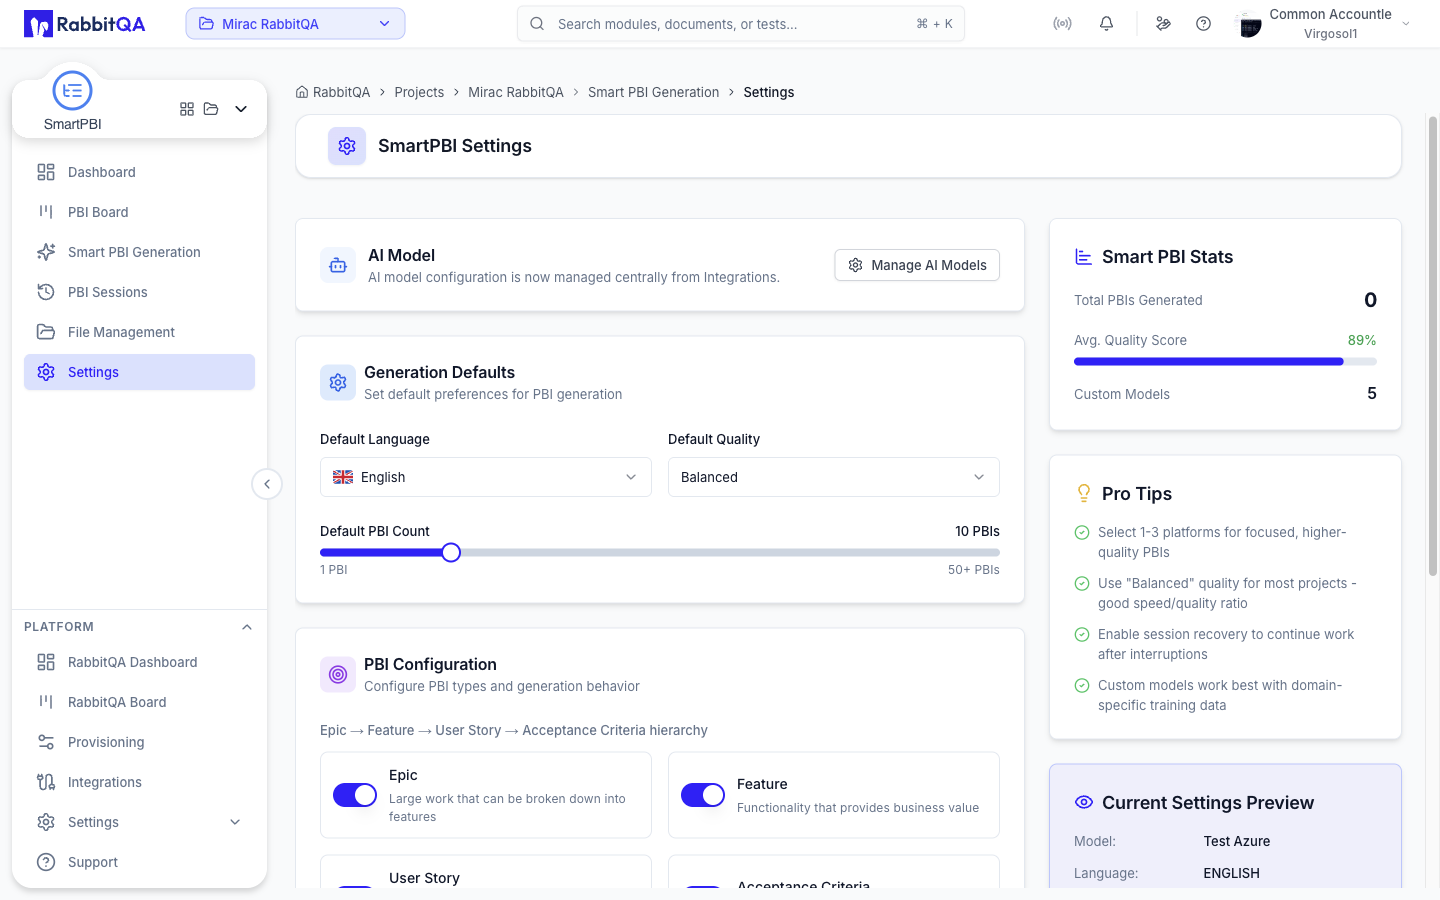This screenshot has height=900, width=1440.
Task: Click the Default PBI Count slider handle
Action: (x=451, y=553)
